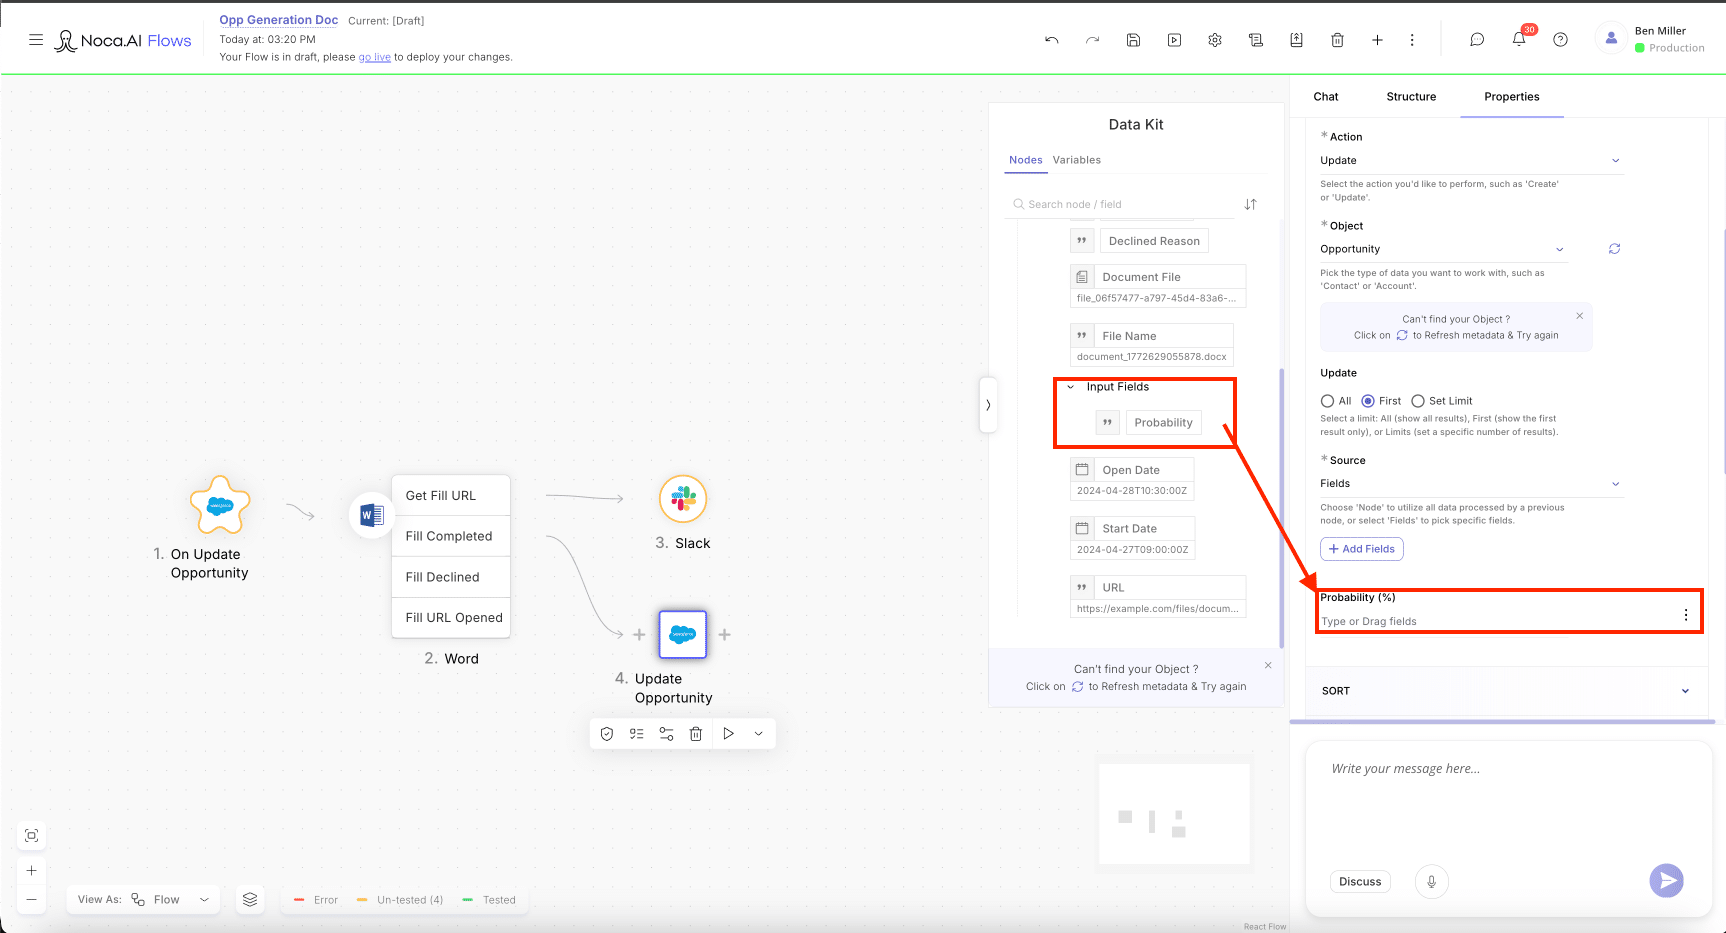The image size is (1726, 933).
Task: Run the flow from top toolbar
Action: (1174, 40)
